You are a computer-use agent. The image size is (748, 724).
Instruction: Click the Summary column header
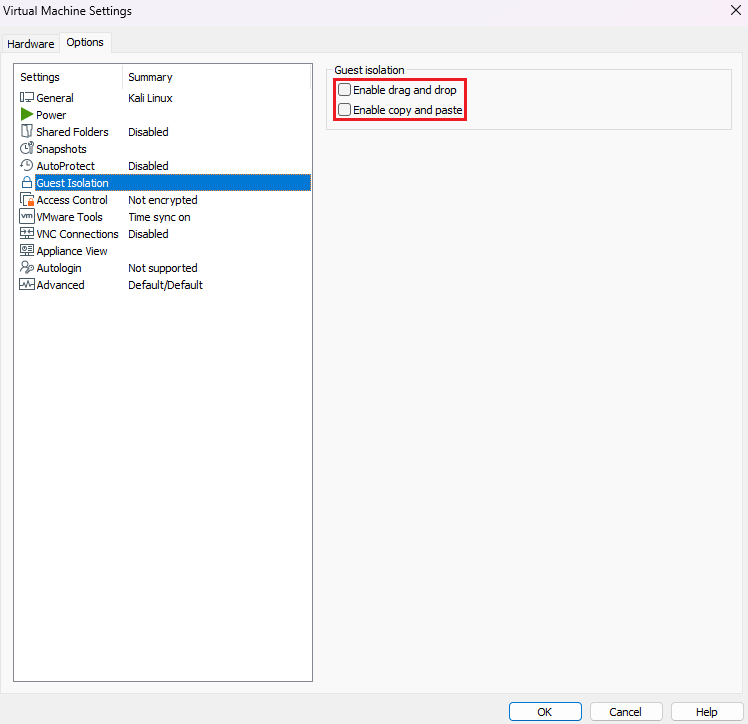click(150, 77)
